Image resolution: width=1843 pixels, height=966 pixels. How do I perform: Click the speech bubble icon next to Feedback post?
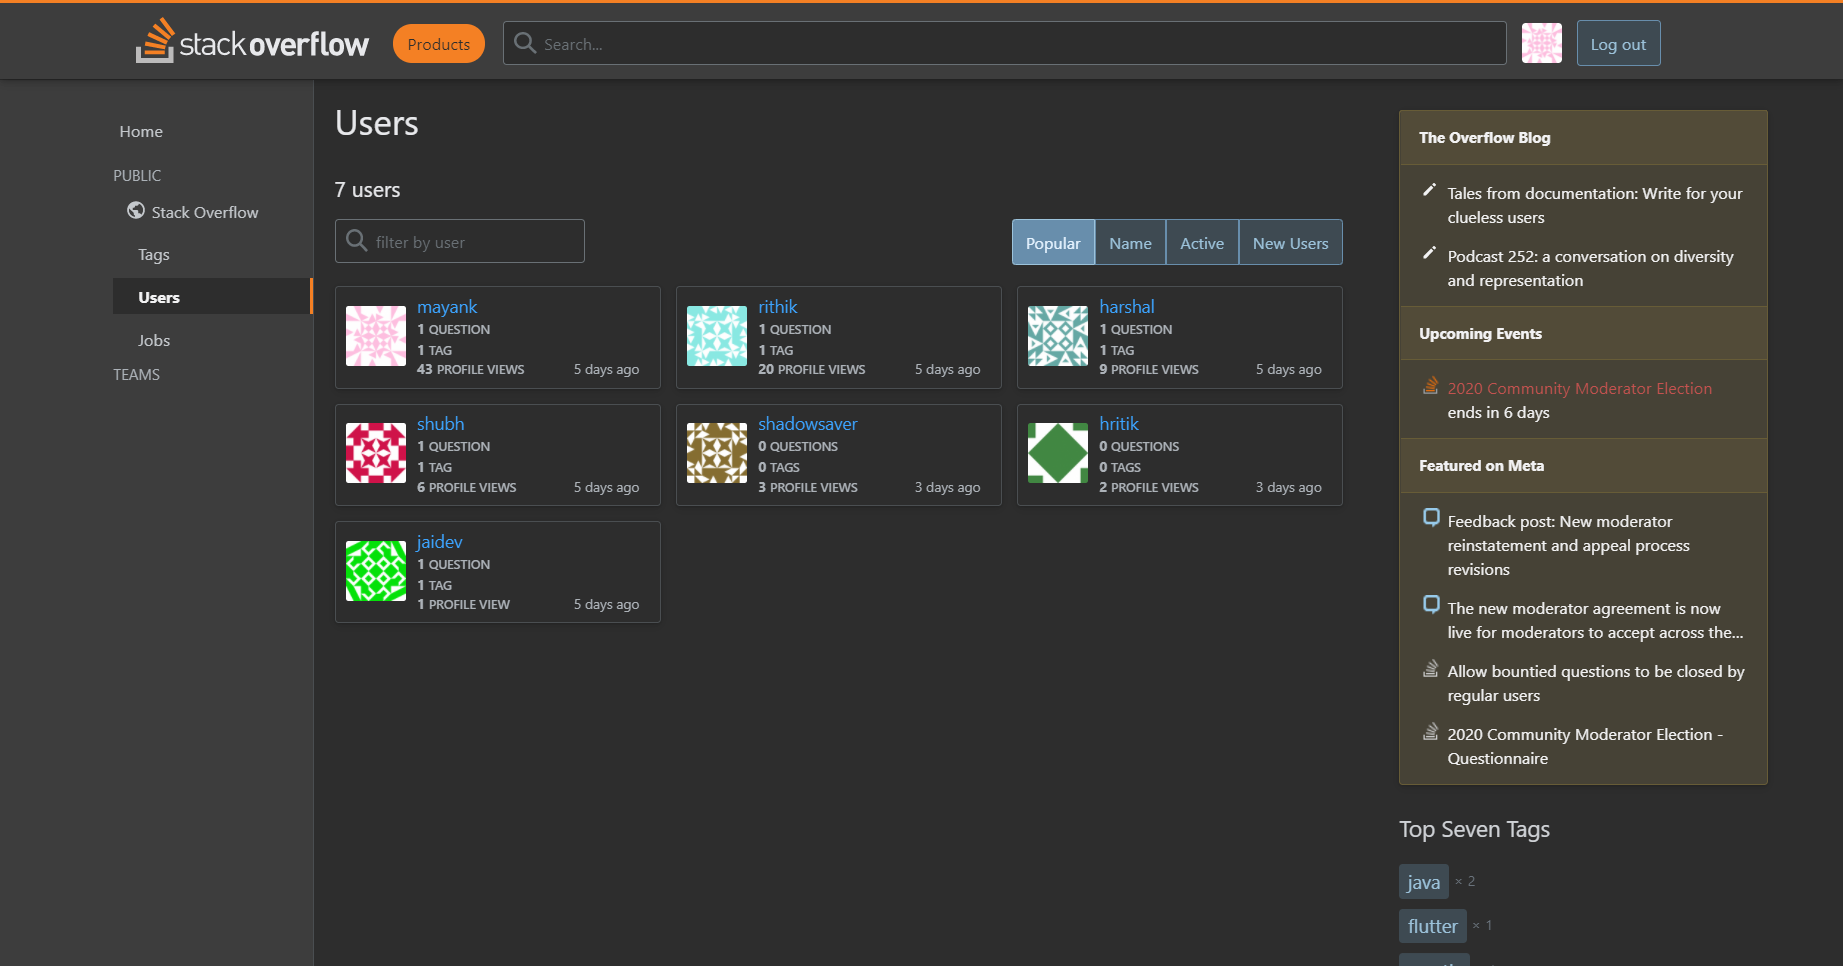pyautogui.click(x=1432, y=518)
